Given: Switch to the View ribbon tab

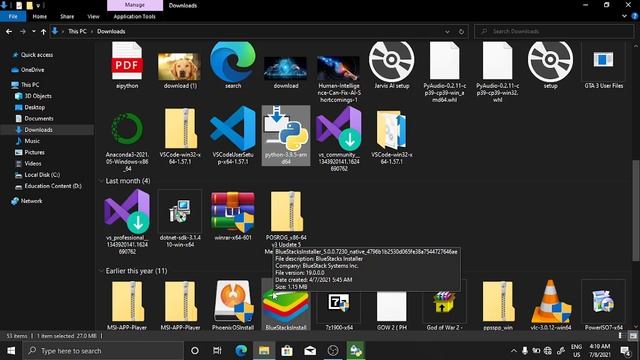Looking at the screenshot, I should pos(93,16).
